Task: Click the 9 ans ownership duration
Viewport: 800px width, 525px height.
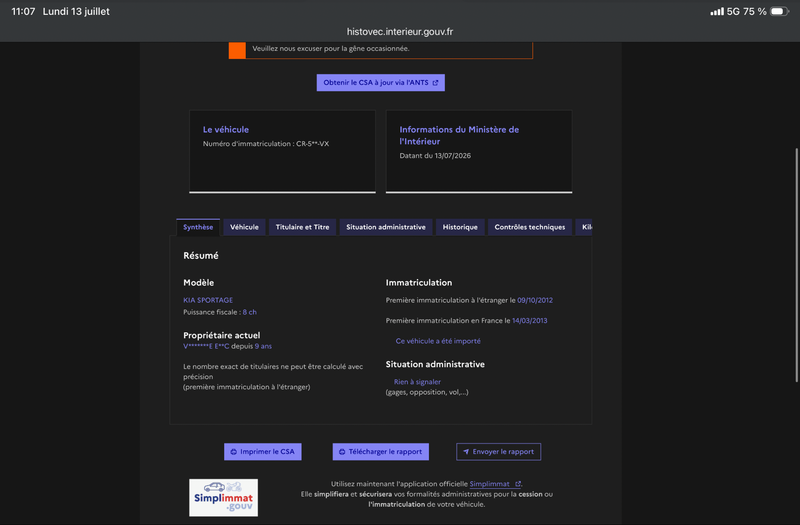Action: click(x=263, y=346)
